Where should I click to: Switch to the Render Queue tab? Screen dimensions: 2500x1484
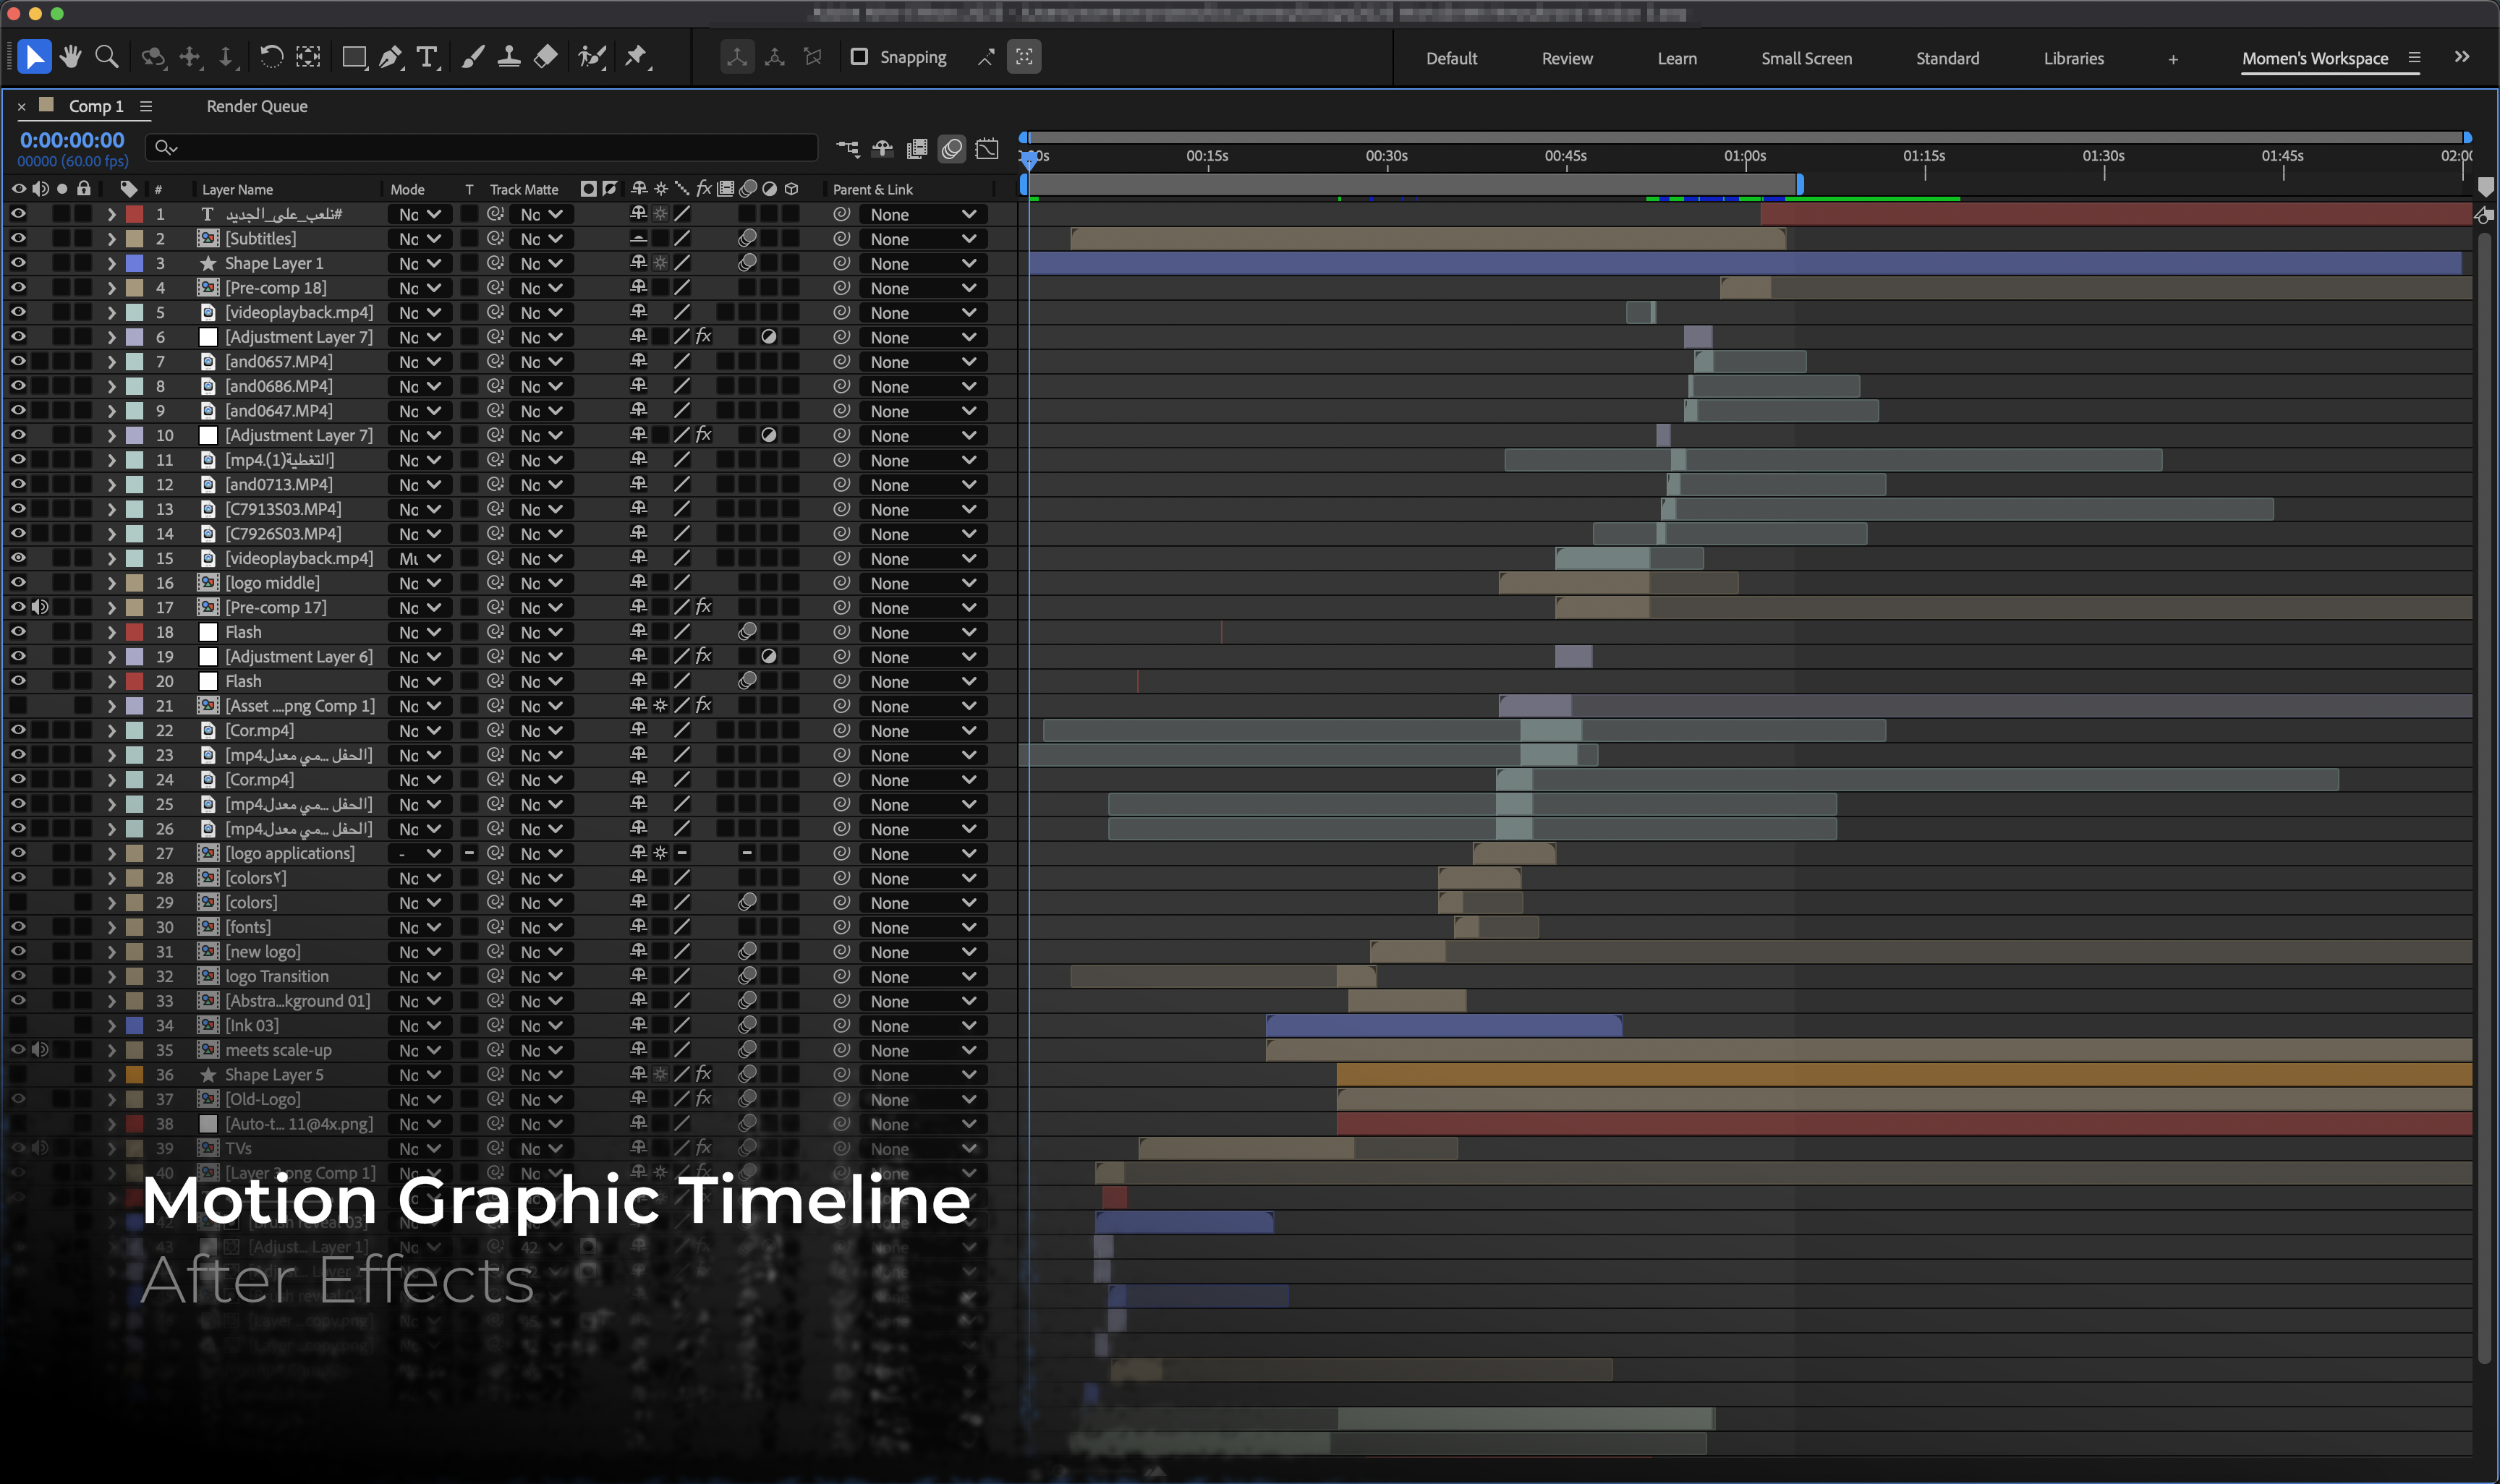[x=257, y=106]
